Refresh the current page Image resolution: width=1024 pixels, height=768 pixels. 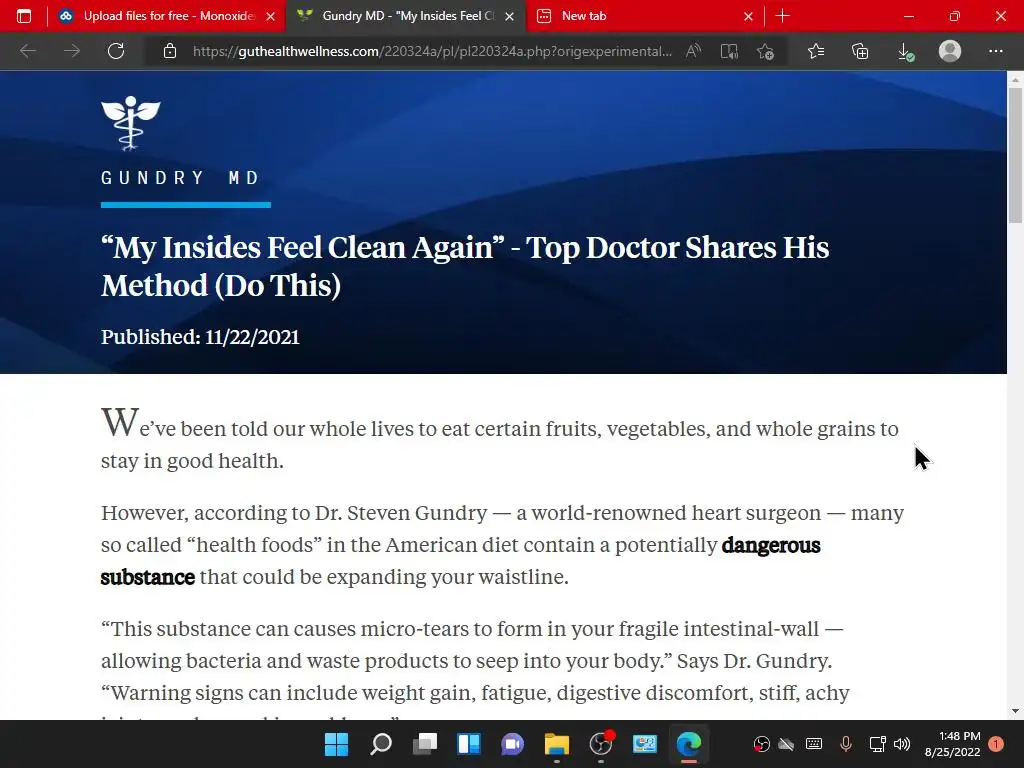(116, 51)
